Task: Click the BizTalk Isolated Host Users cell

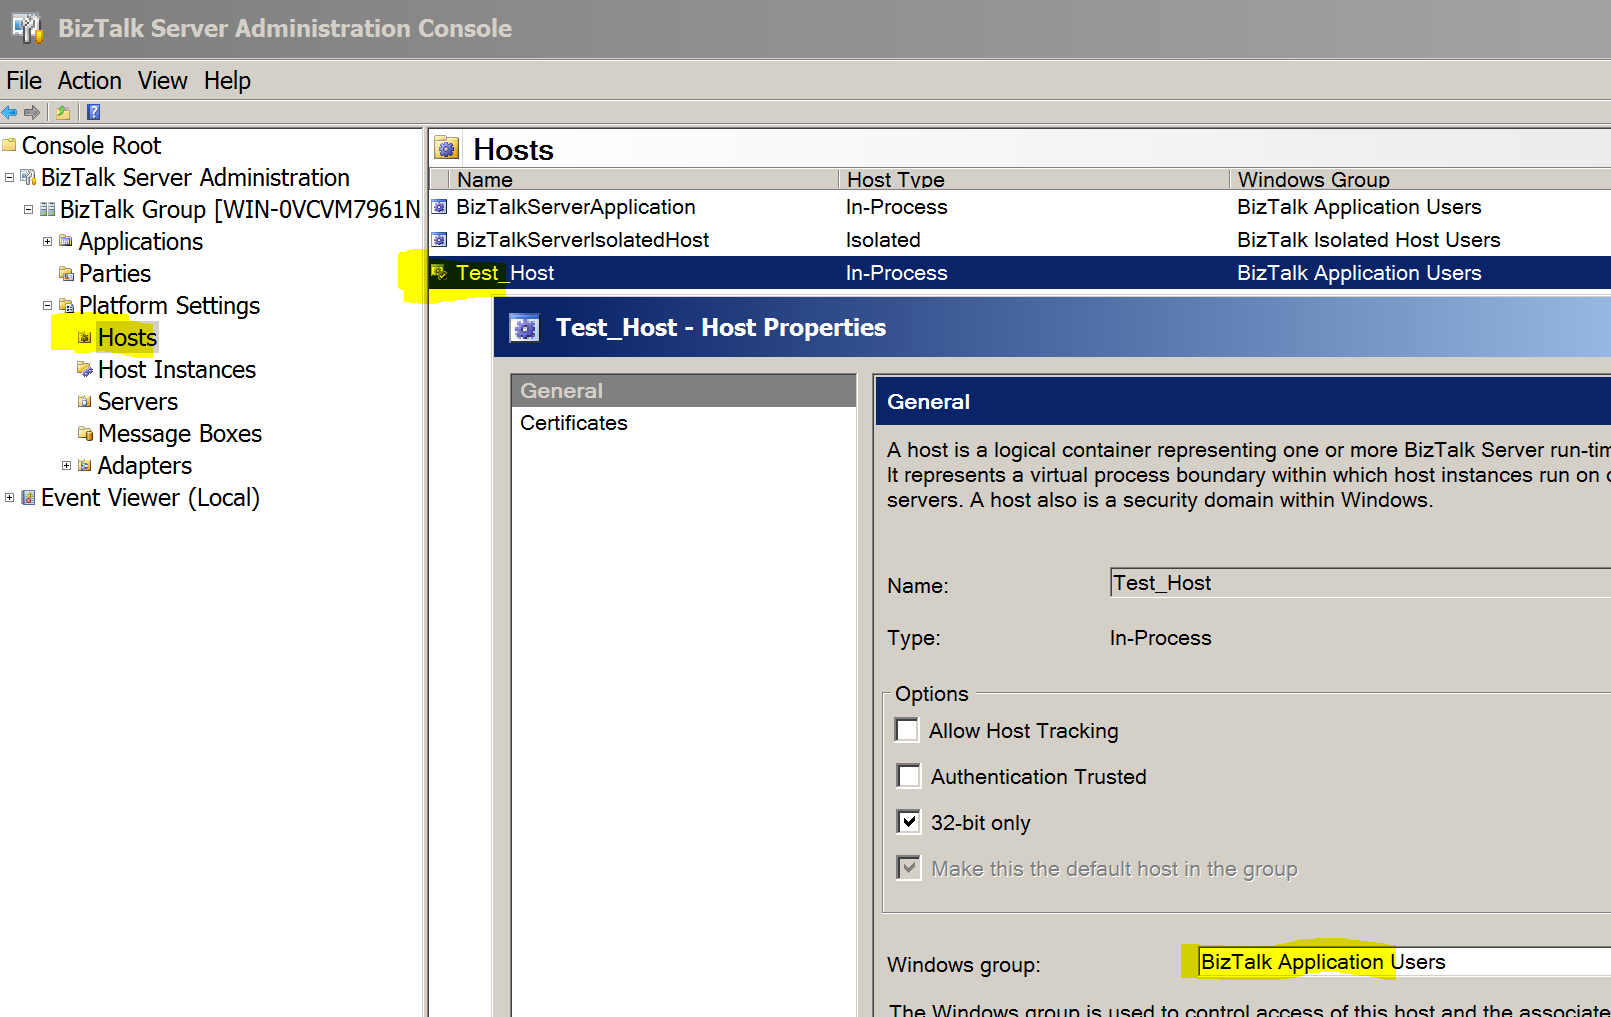Action: point(1368,240)
